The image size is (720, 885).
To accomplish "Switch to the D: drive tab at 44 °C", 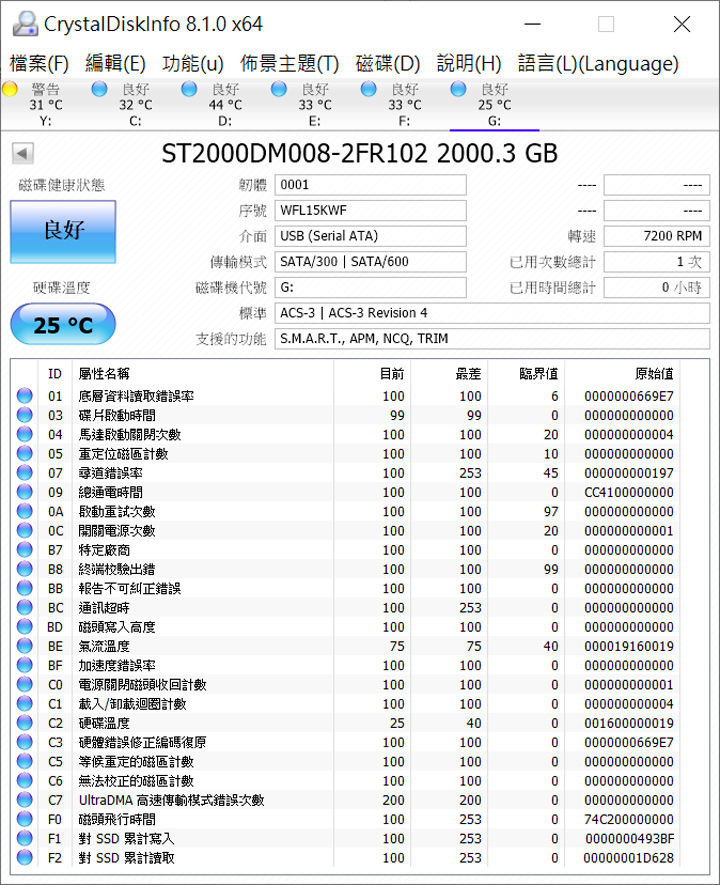I will tap(225, 104).
